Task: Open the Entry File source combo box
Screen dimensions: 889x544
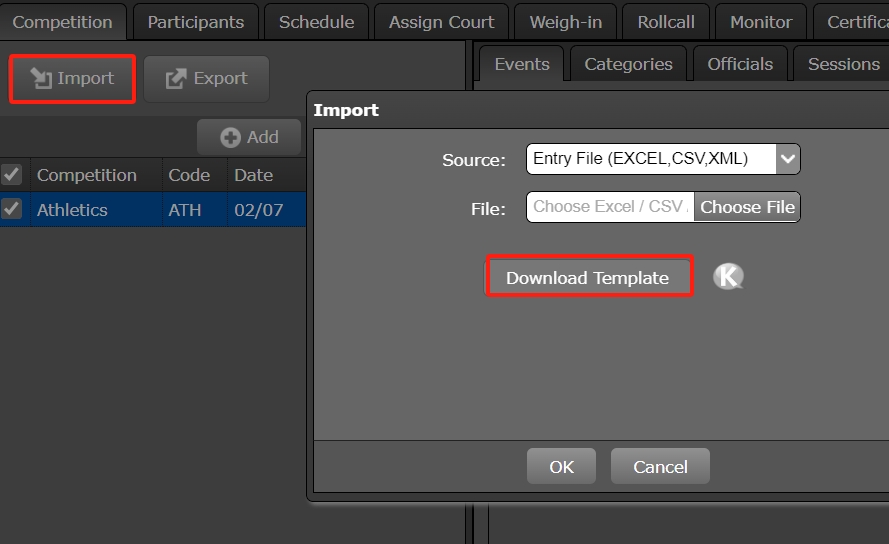Action: 651,159
